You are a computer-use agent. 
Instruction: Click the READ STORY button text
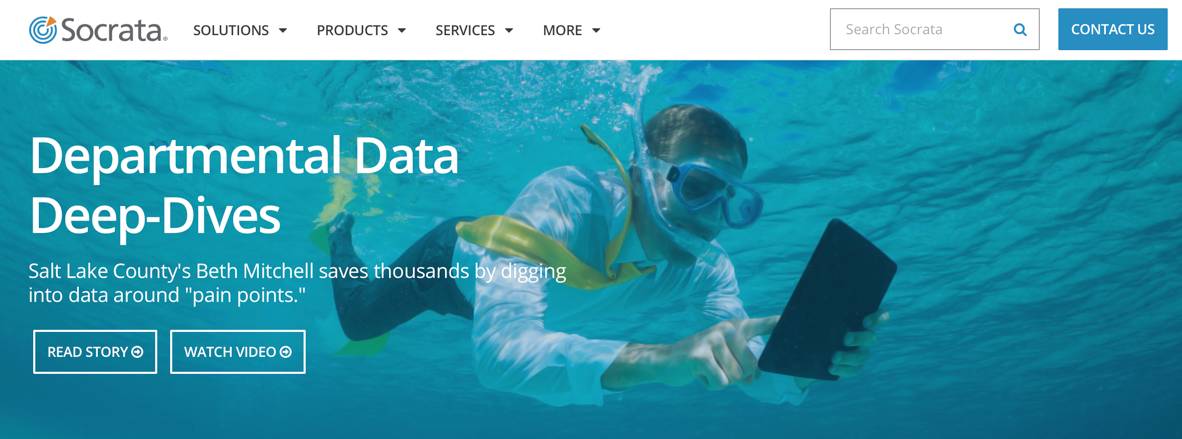[87, 352]
